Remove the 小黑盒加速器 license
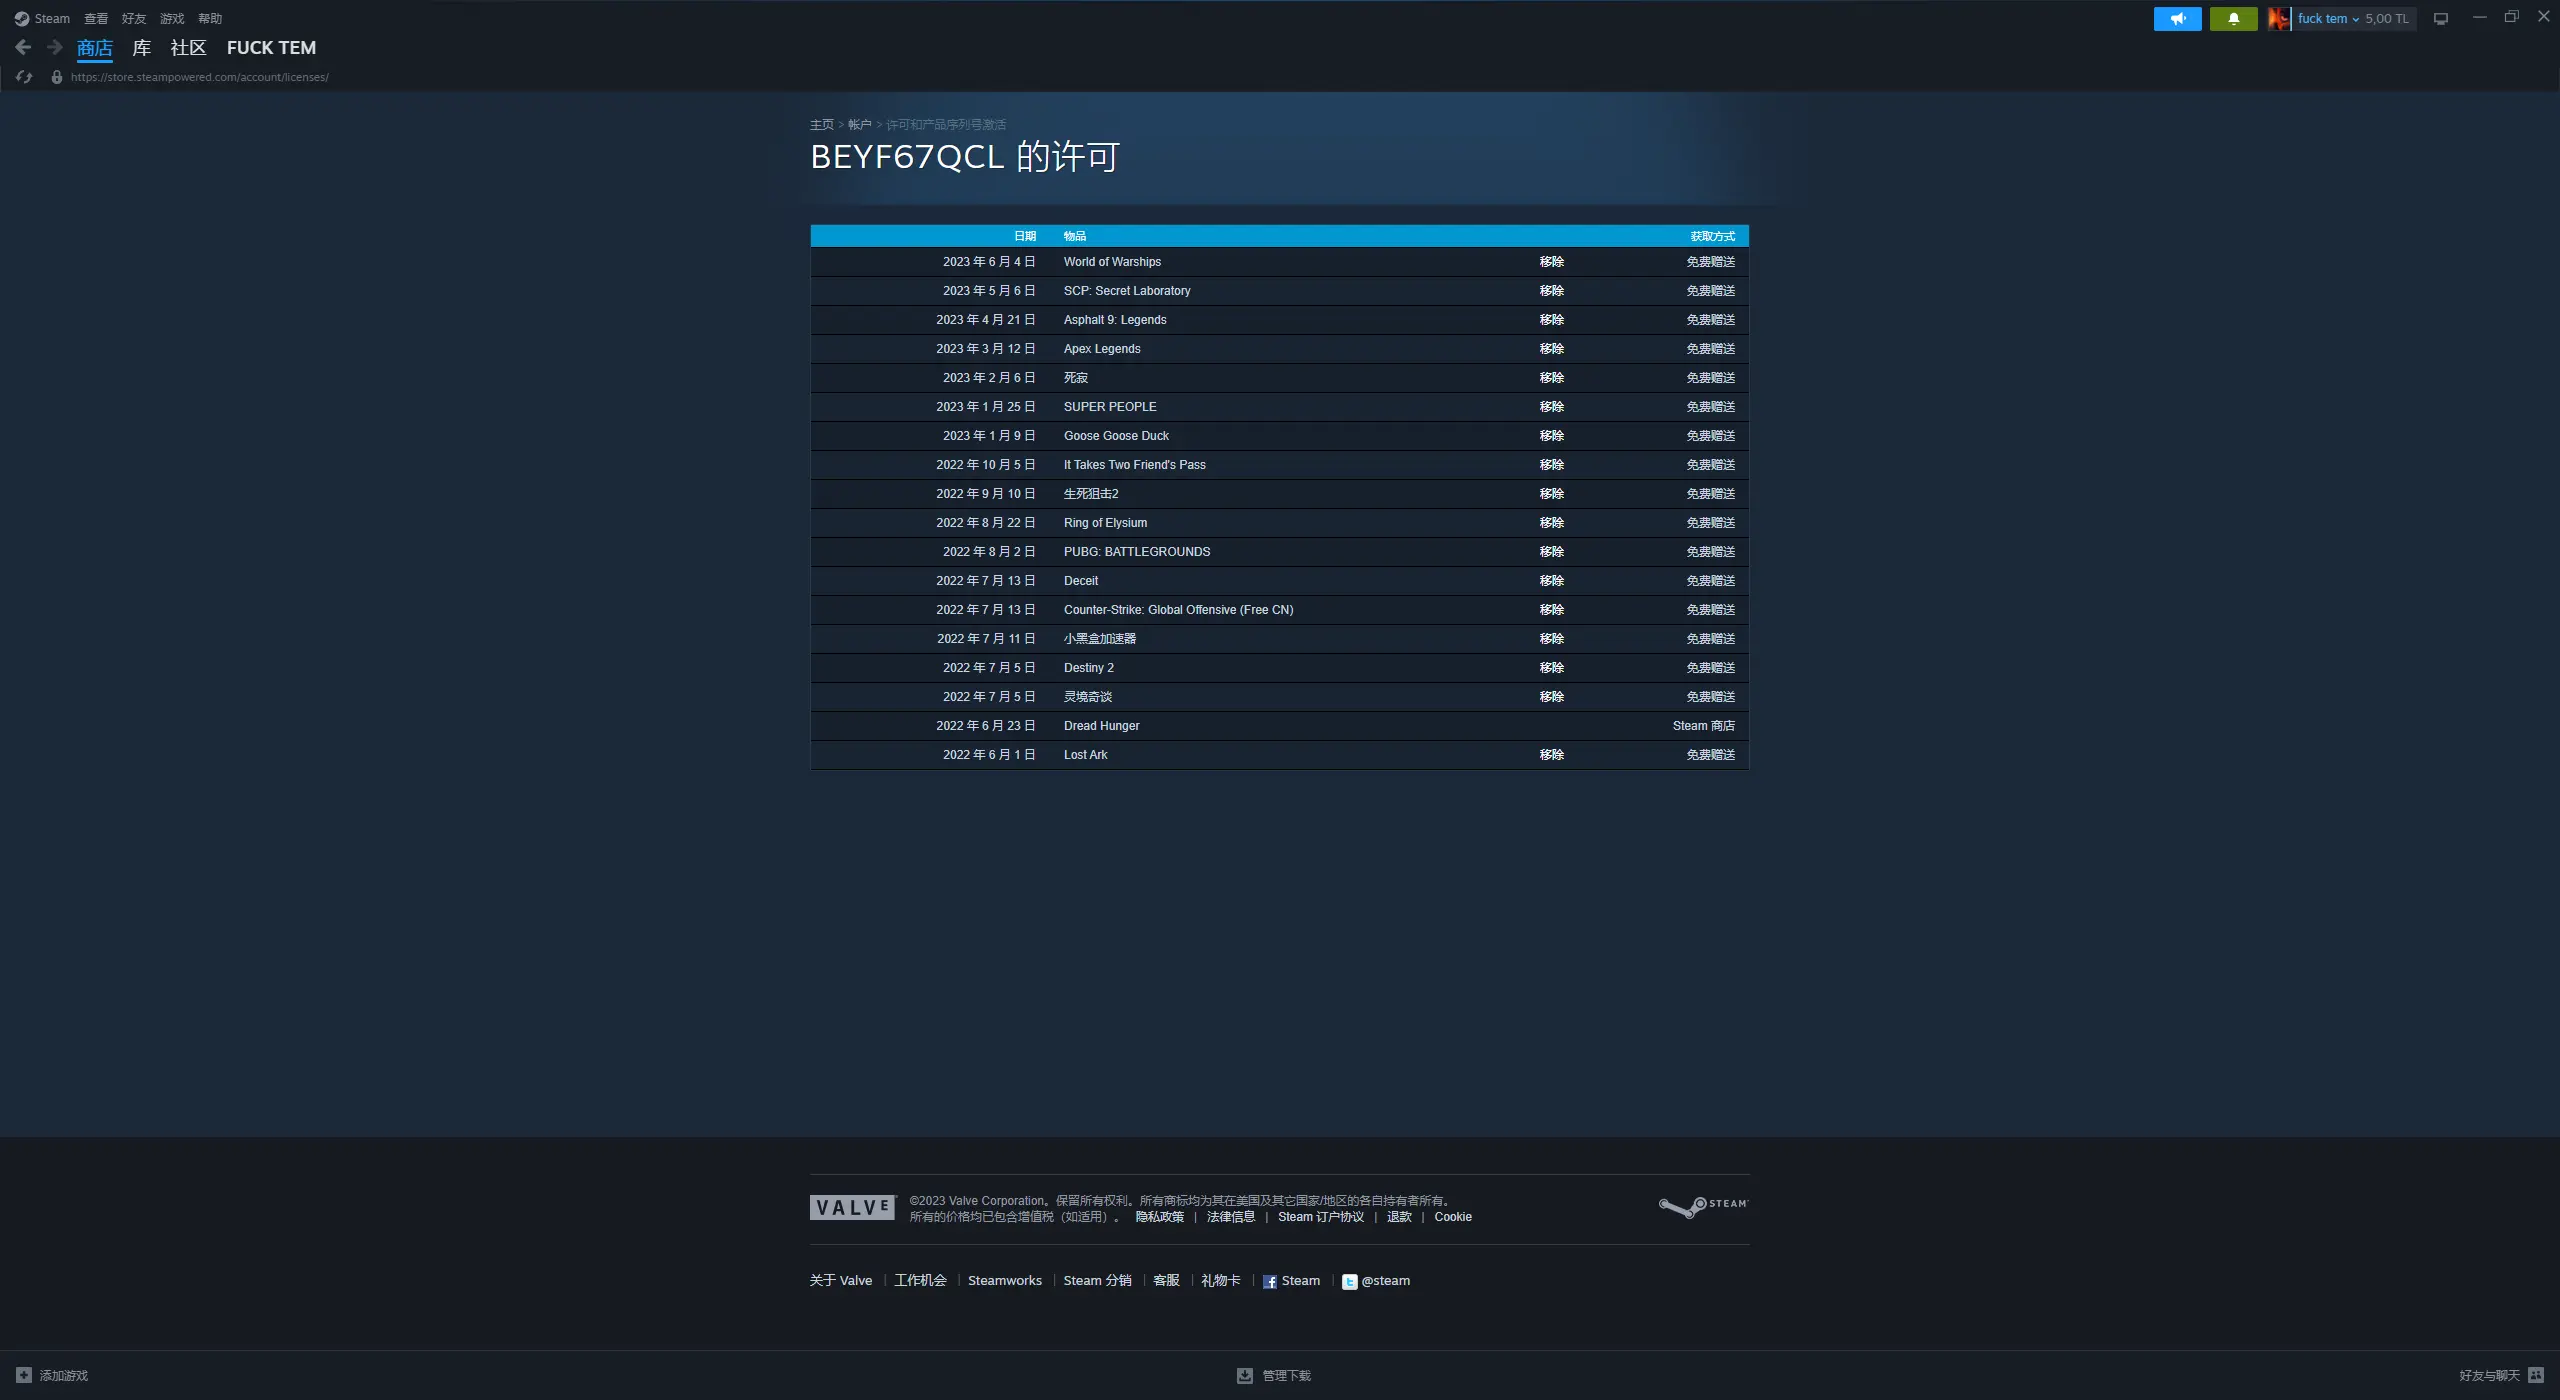 click(1552, 638)
